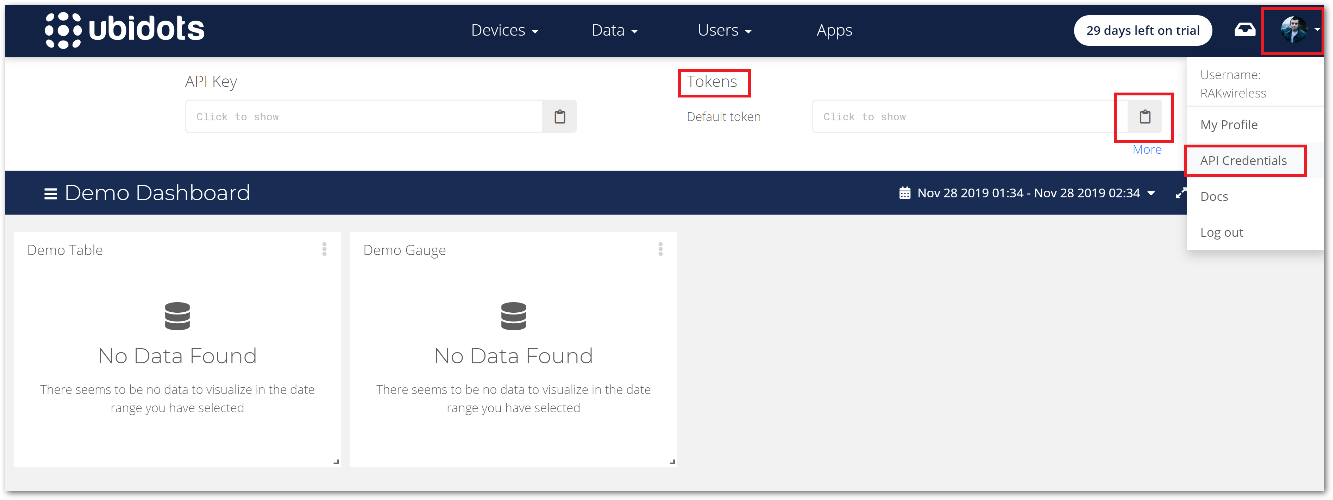Open the Demo Table widget options menu
The width and height of the screenshot is (1333, 500).
(x=324, y=249)
